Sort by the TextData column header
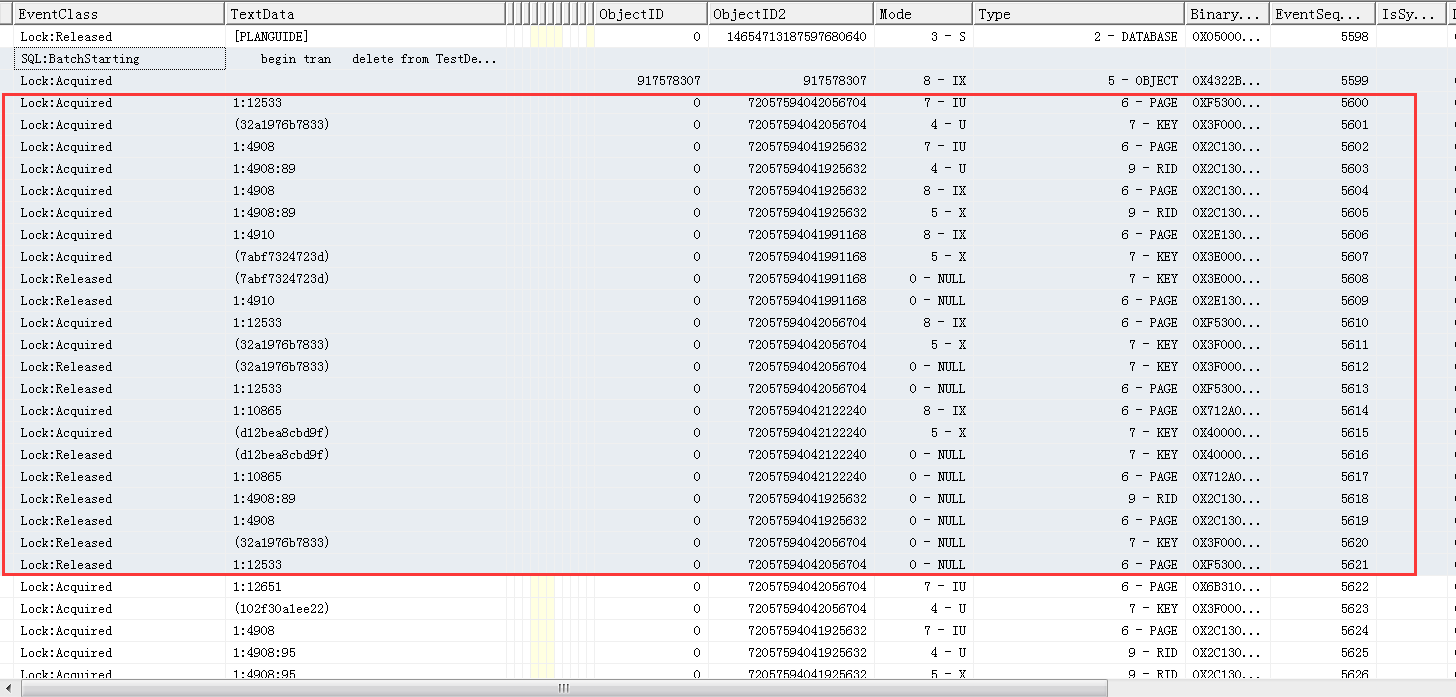The width and height of the screenshot is (1456, 697). [364, 14]
